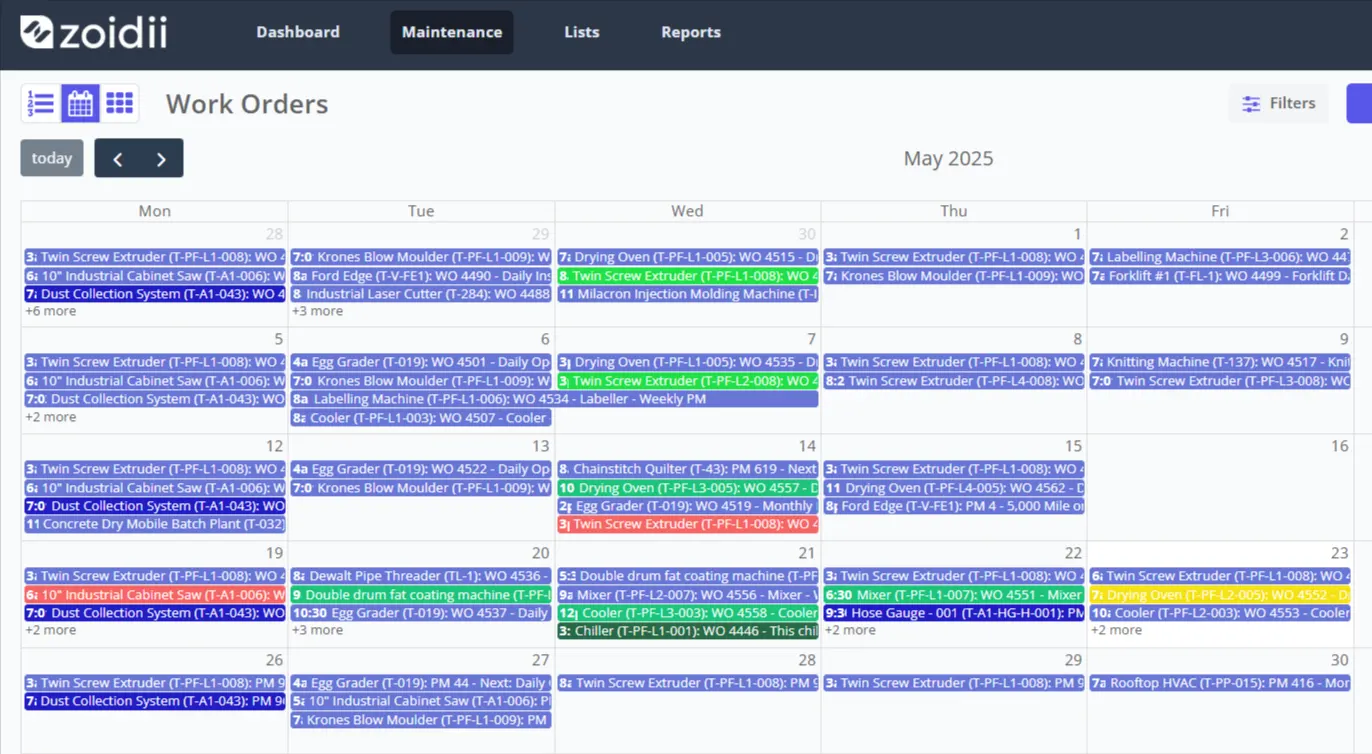Viewport: 1372px width, 754px height.
Task: Open Egg Grader PM 44 event
Action: point(421,683)
